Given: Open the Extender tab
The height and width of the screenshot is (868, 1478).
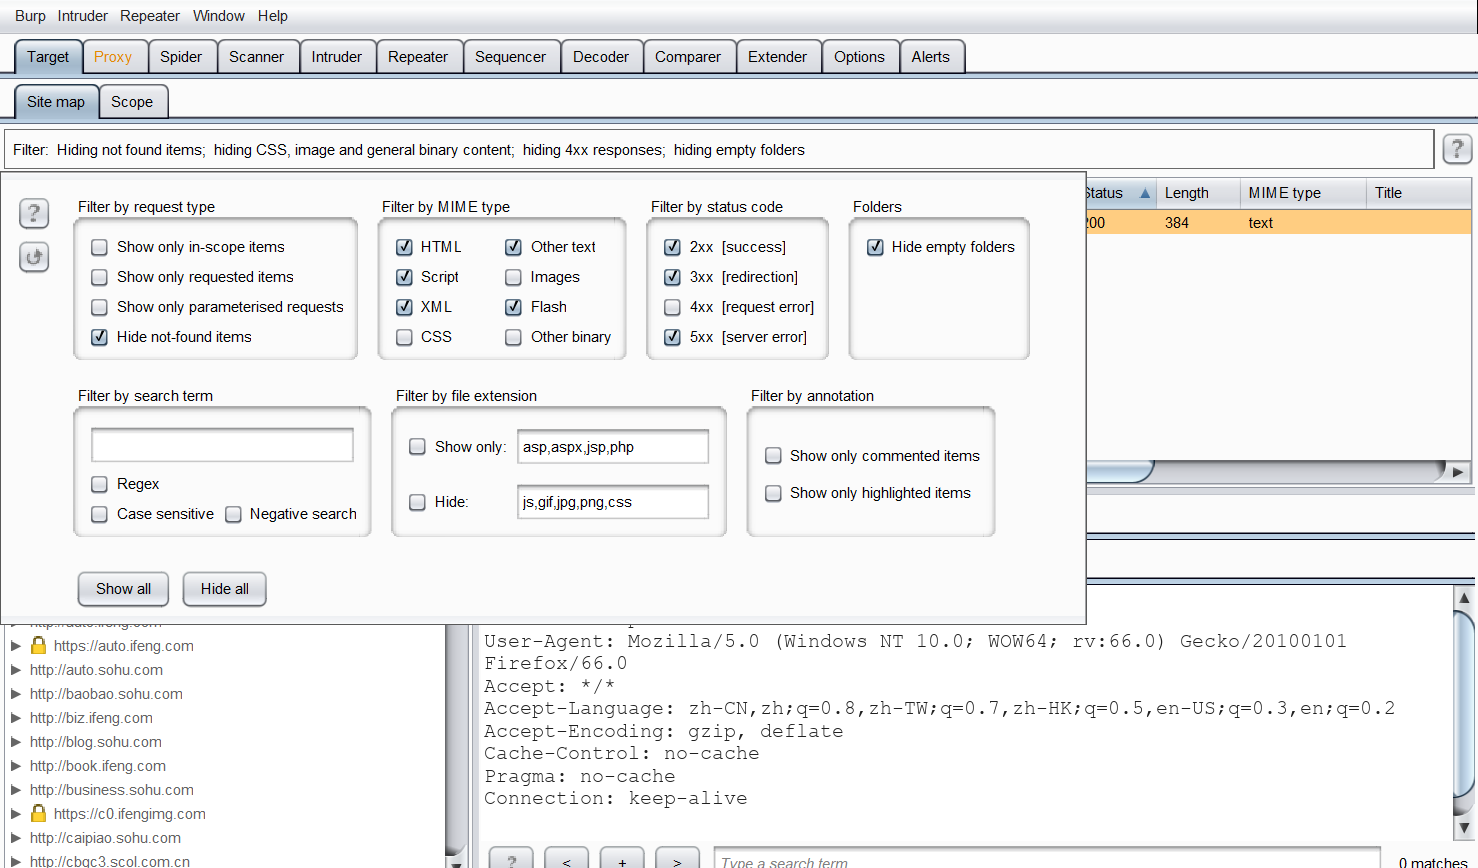Looking at the screenshot, I should pos(777,57).
